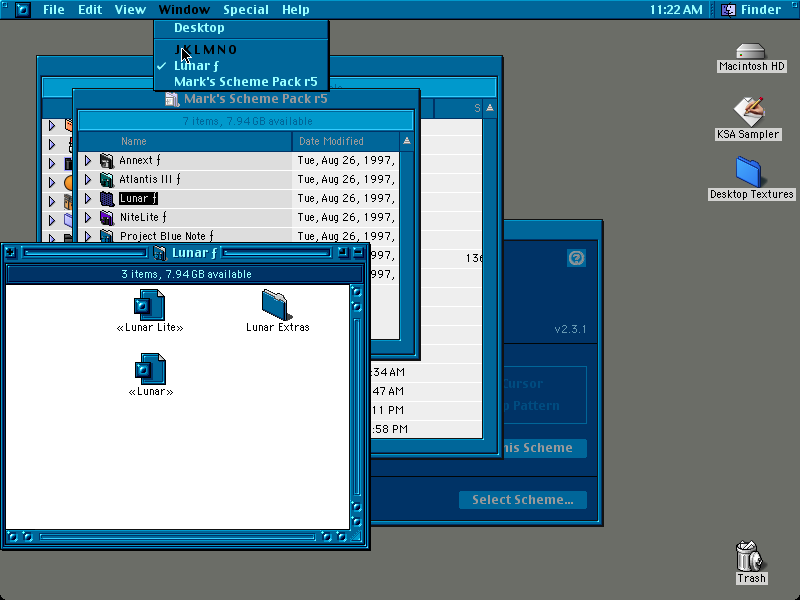Image resolution: width=800 pixels, height=600 pixels.
Task: Open the View menu
Action: [x=130, y=10]
